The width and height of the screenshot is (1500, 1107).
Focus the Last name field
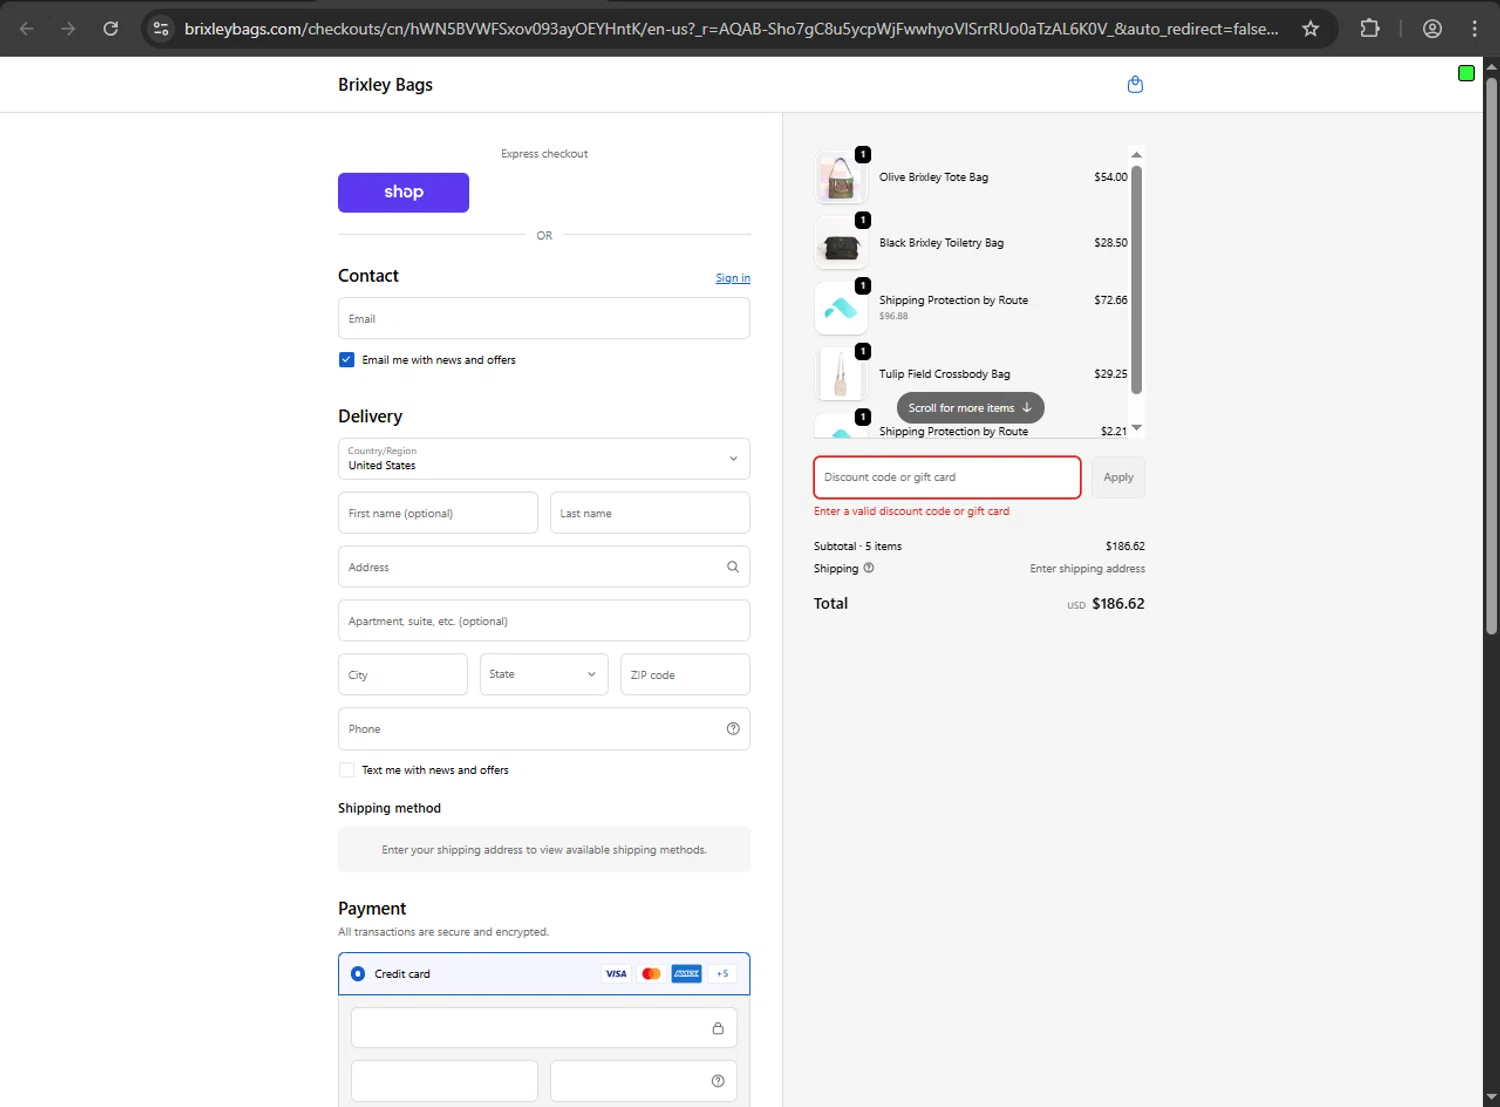point(650,513)
